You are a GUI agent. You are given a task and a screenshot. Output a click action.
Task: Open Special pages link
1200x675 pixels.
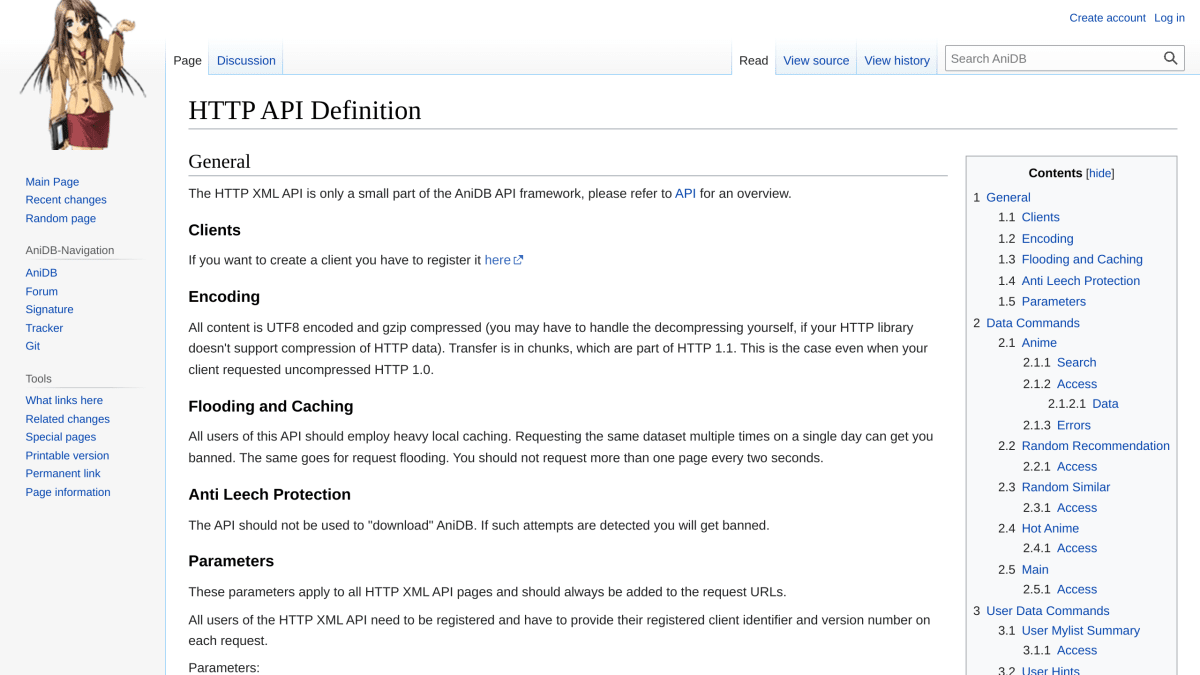click(61, 437)
